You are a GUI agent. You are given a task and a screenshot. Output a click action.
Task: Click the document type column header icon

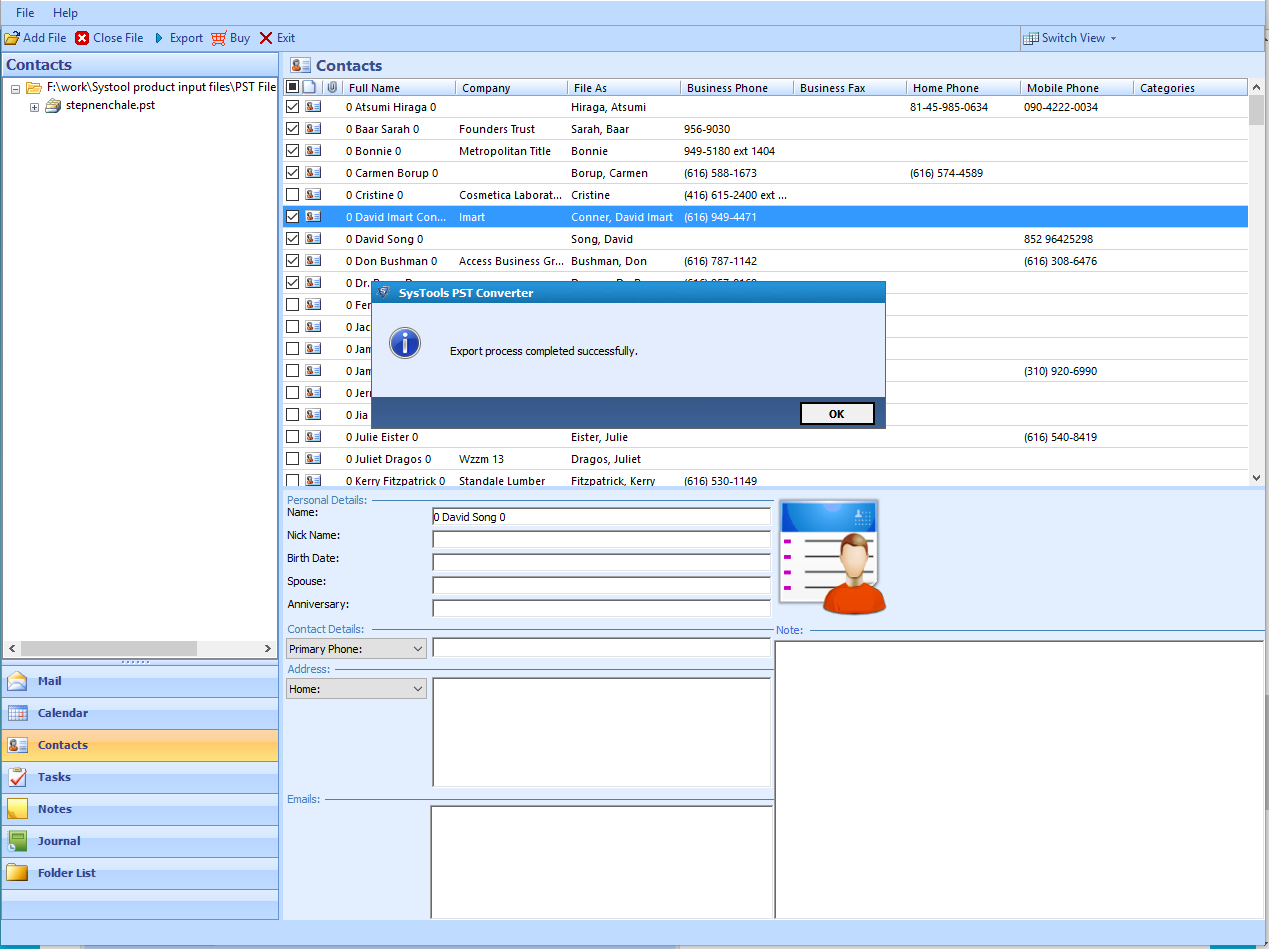(x=310, y=88)
